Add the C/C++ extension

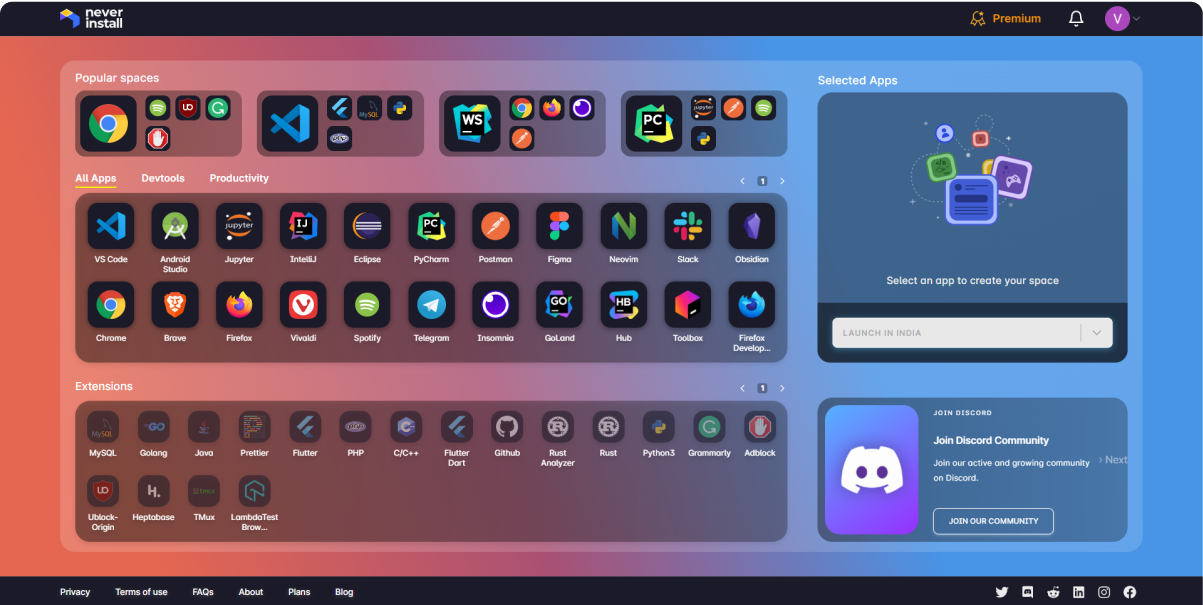point(406,427)
